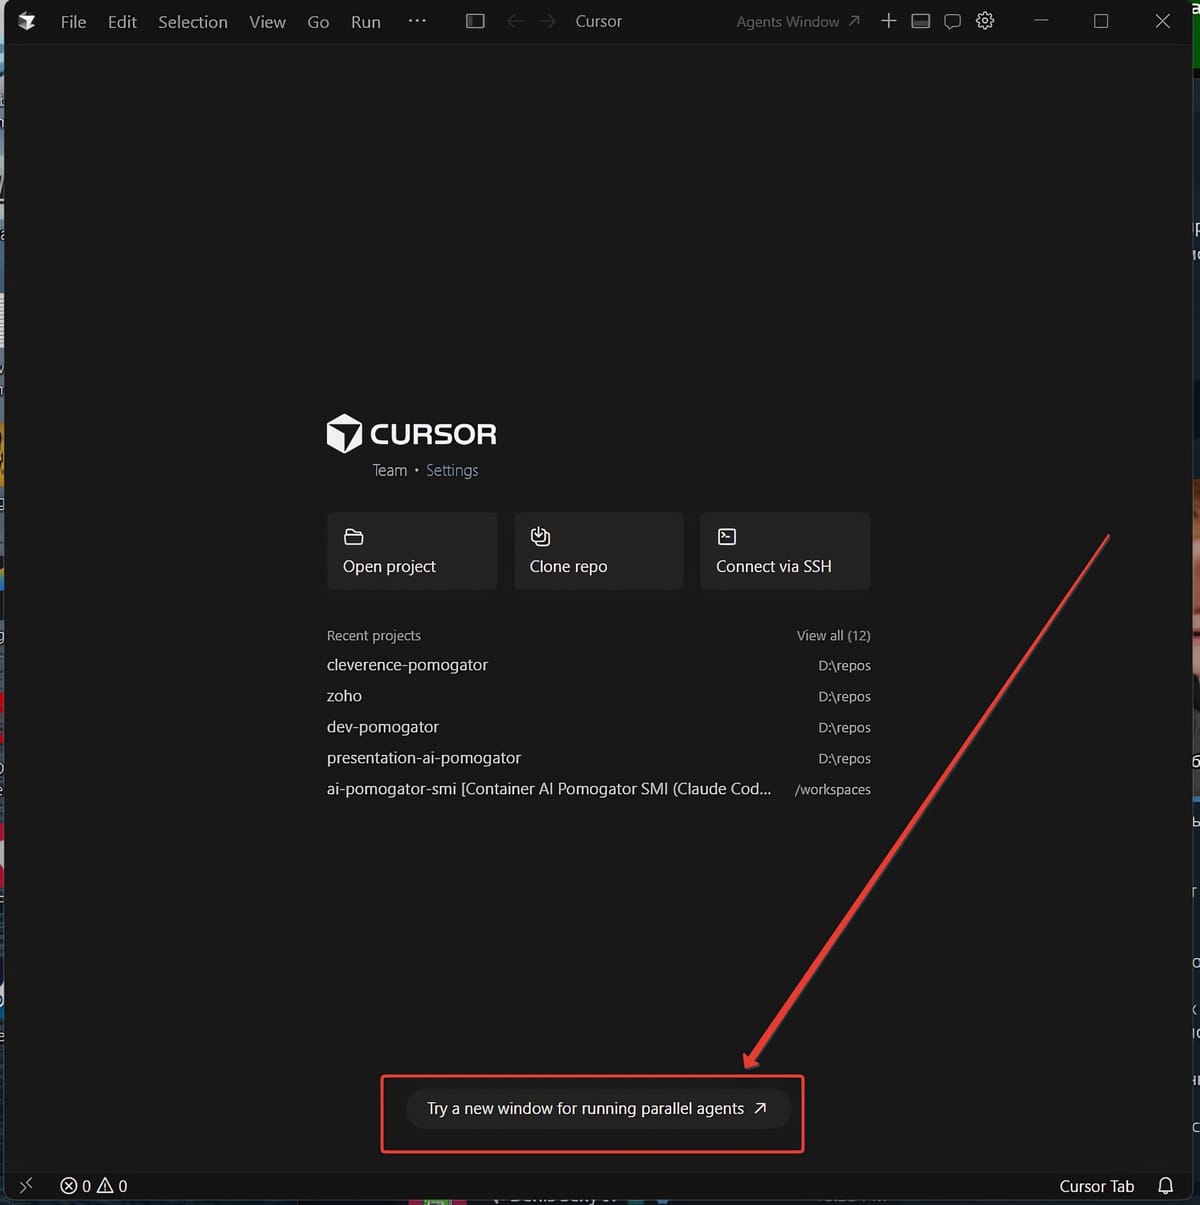Toggle the bottom panel icon
This screenshot has width=1200, height=1205.
920,21
